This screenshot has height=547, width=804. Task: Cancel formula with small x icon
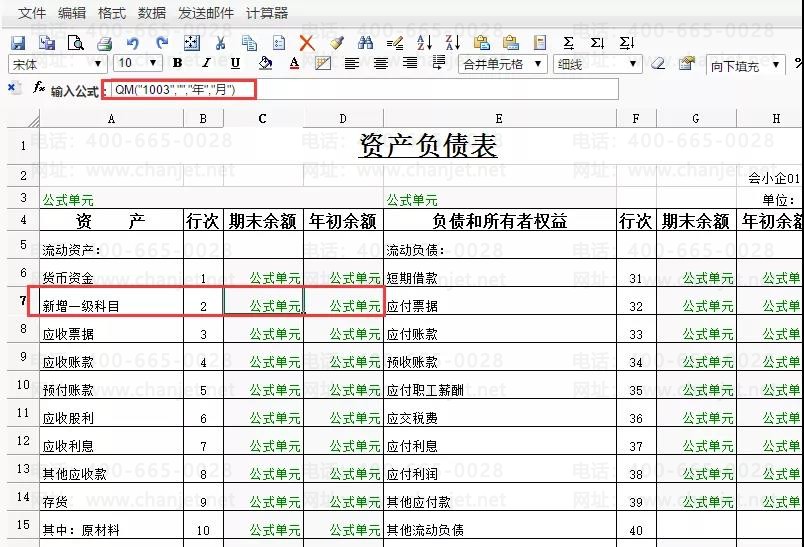(x=12, y=87)
